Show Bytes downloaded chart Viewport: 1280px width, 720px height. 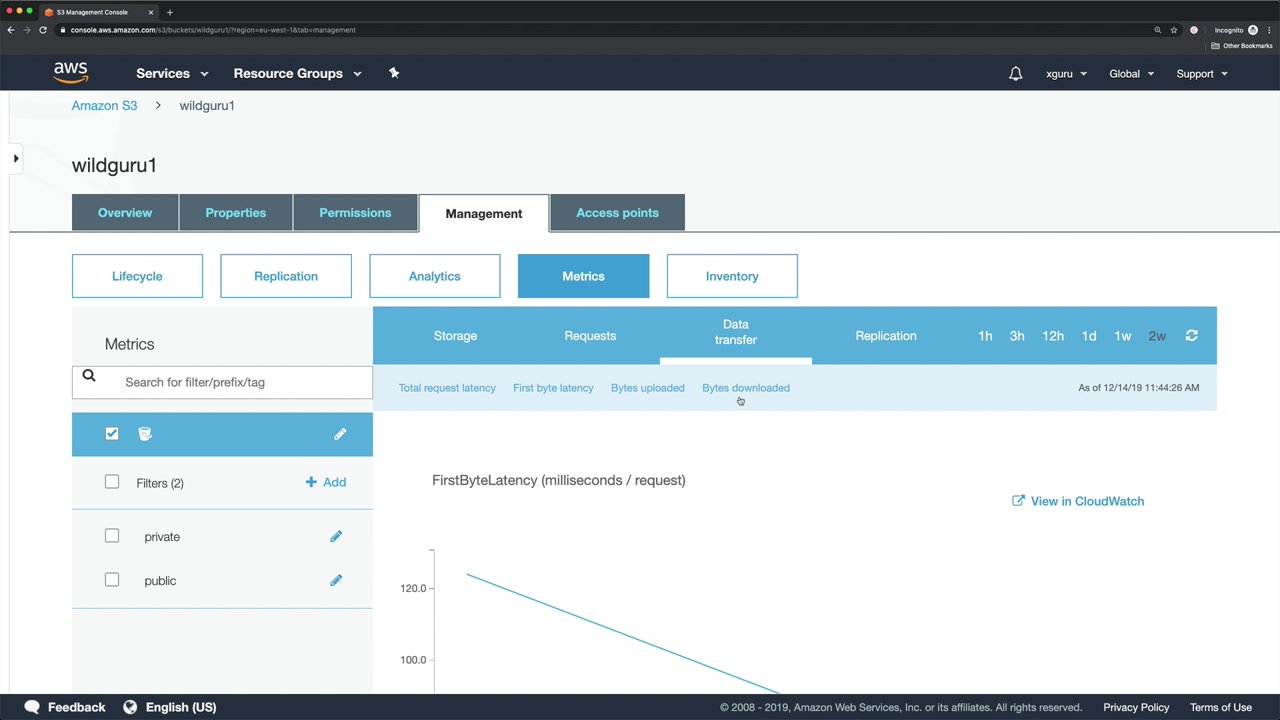point(746,388)
